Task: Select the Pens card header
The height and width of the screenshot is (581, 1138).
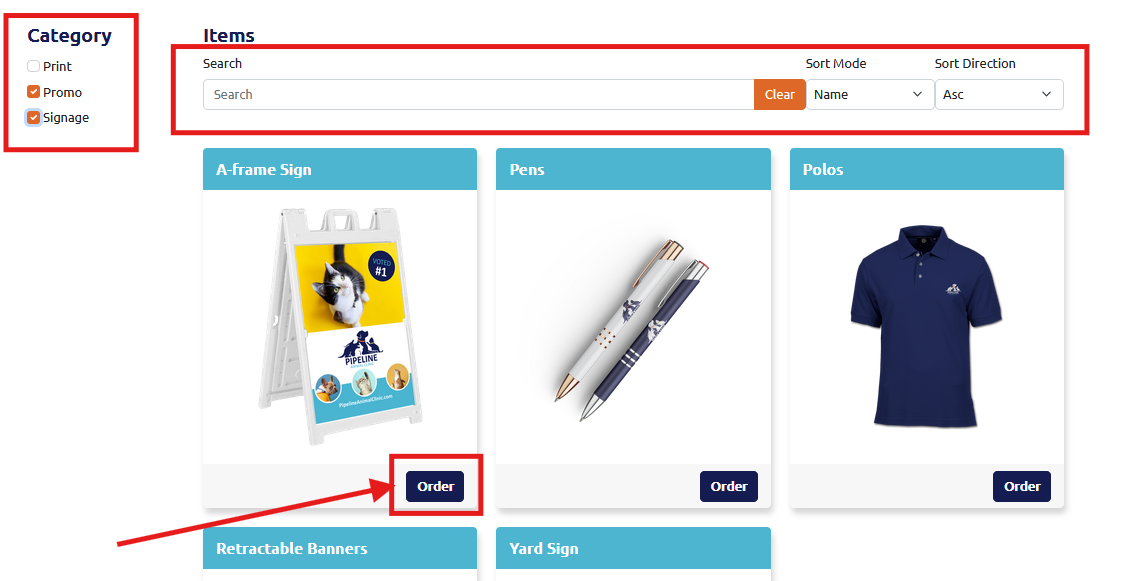Action: click(x=633, y=169)
